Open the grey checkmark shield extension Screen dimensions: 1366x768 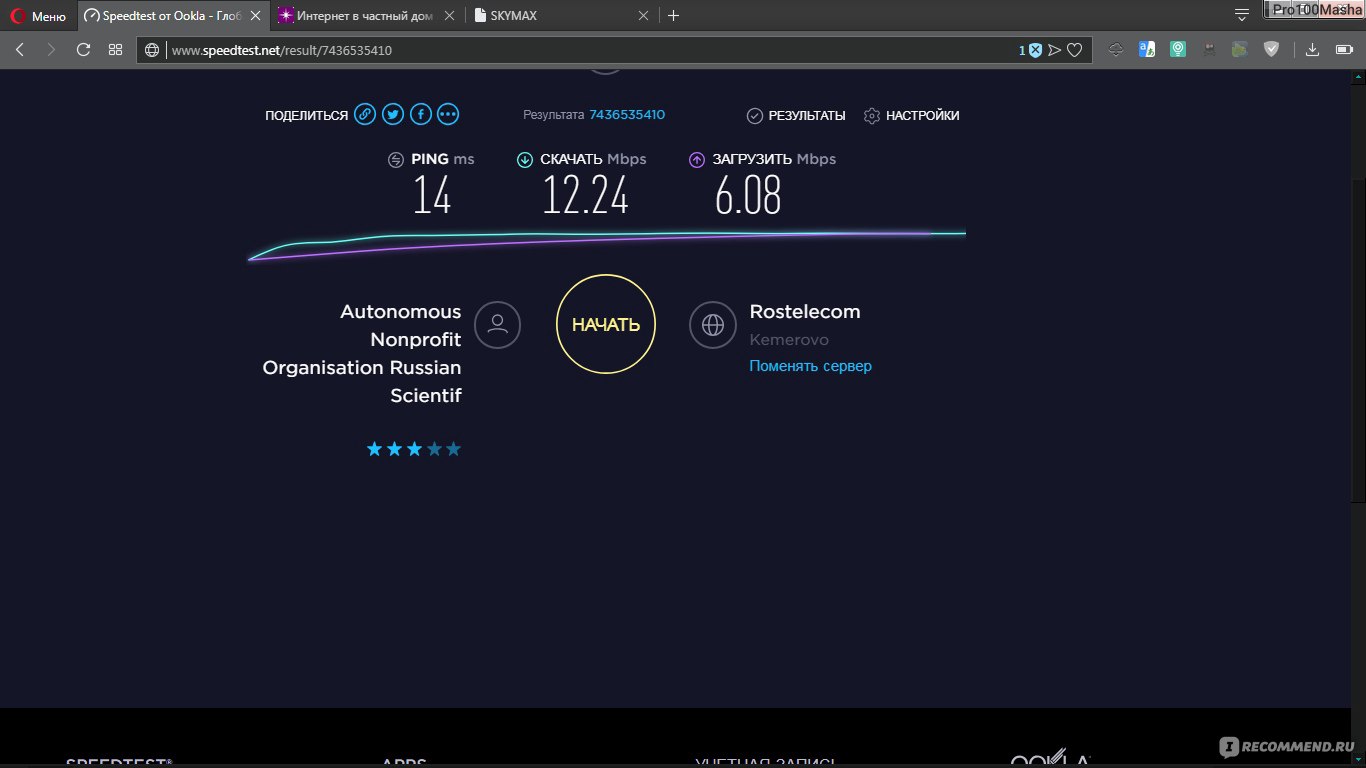(x=1271, y=49)
